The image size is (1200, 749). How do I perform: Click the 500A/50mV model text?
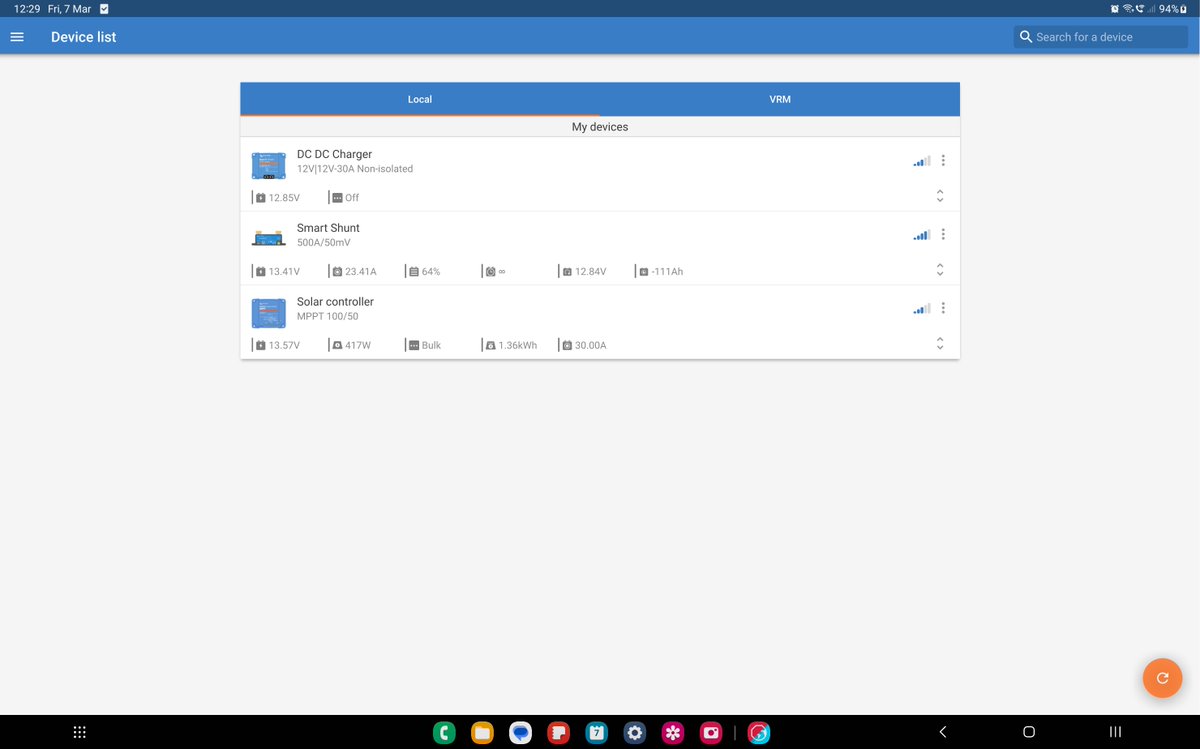(324, 243)
